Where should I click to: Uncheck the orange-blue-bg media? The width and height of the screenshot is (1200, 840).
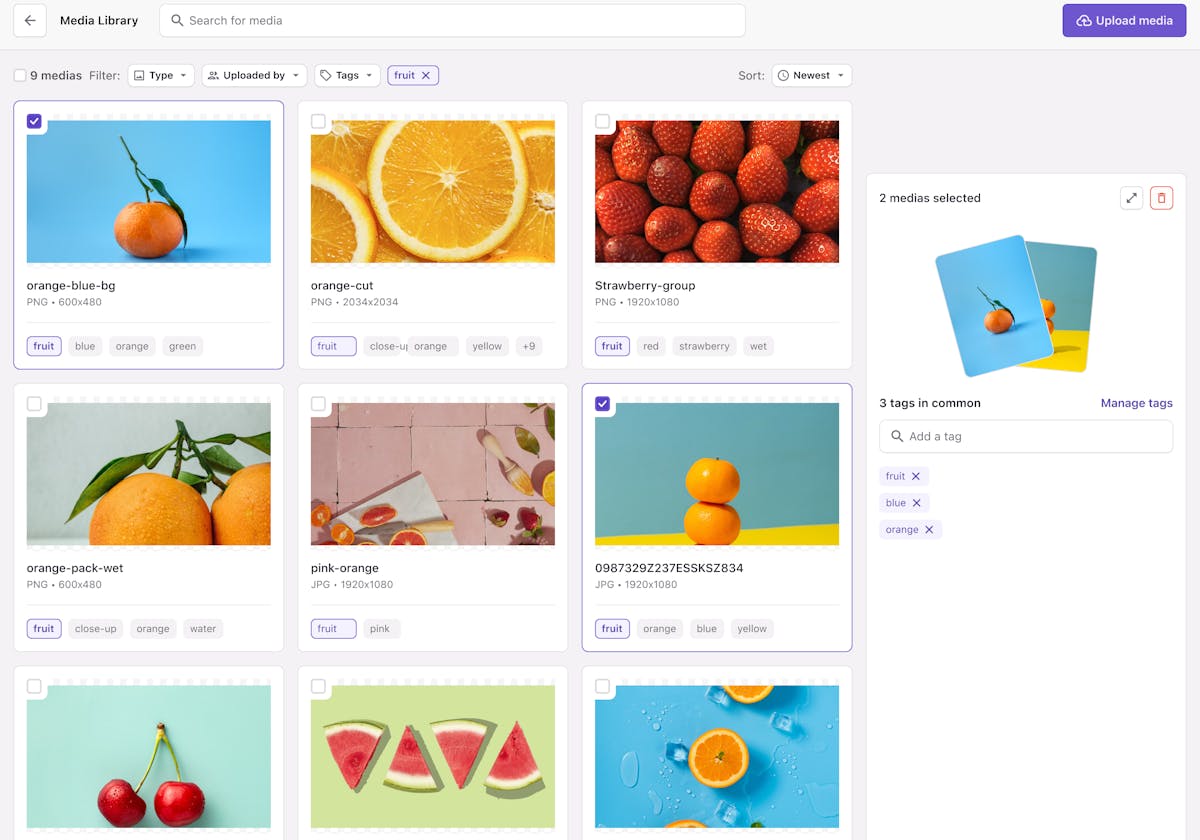coord(34,121)
